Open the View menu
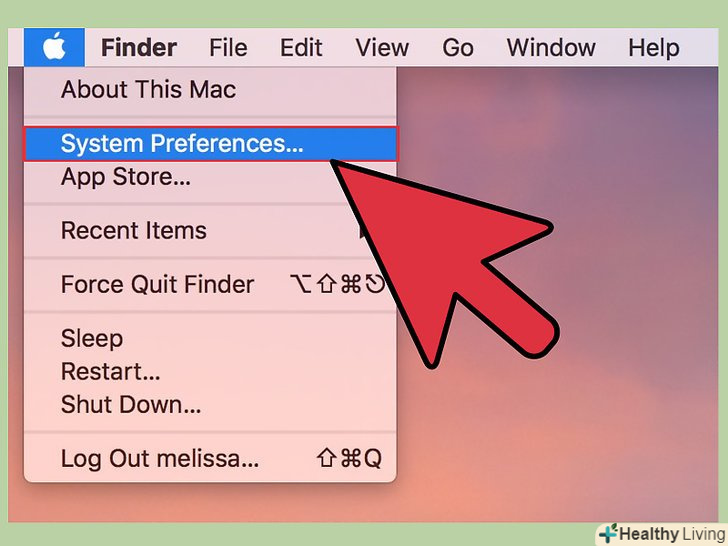The image size is (728, 546). pos(382,48)
